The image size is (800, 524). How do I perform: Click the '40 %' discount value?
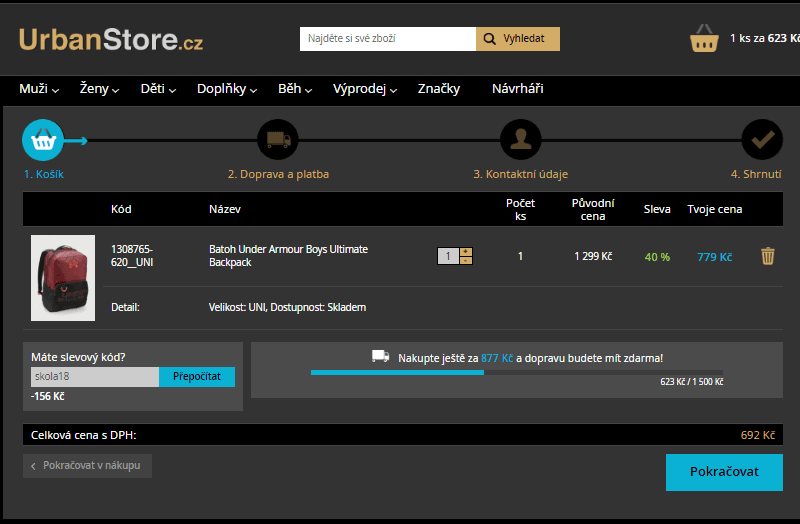point(657,257)
